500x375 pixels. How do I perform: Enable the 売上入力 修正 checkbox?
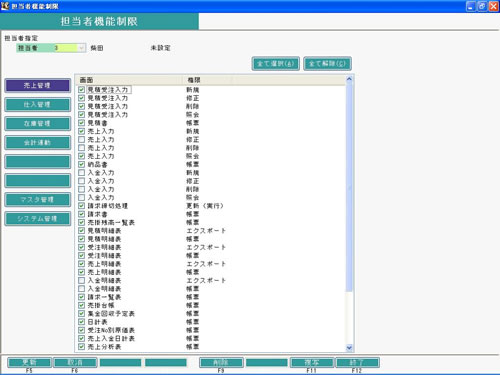[x=81, y=139]
